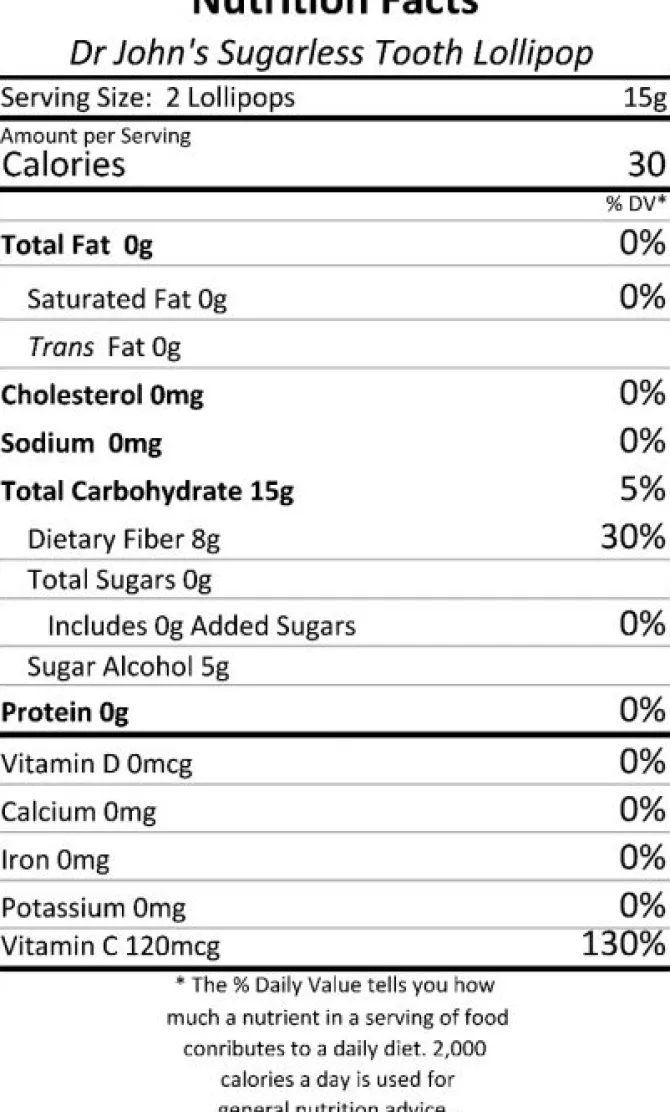This screenshot has height=1112, width=670.
Task: Select the Serving Size 2 Lollipops text
Action: [x=147, y=98]
